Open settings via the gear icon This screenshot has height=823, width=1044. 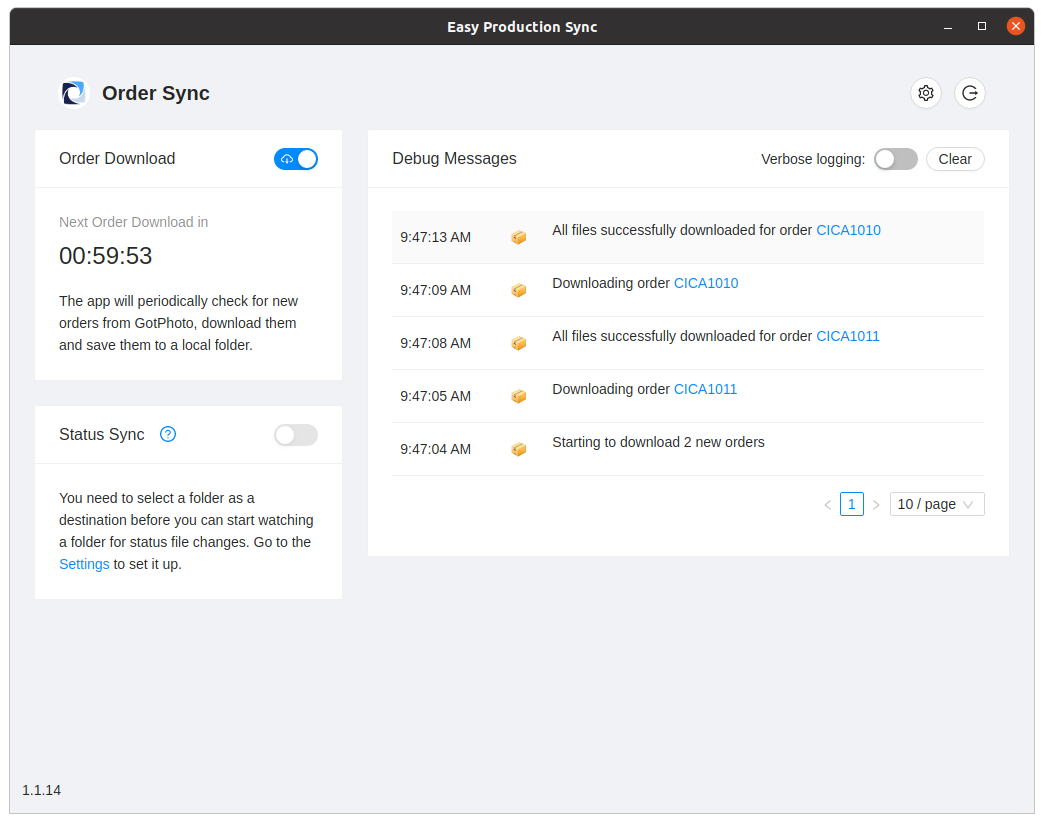[925, 93]
